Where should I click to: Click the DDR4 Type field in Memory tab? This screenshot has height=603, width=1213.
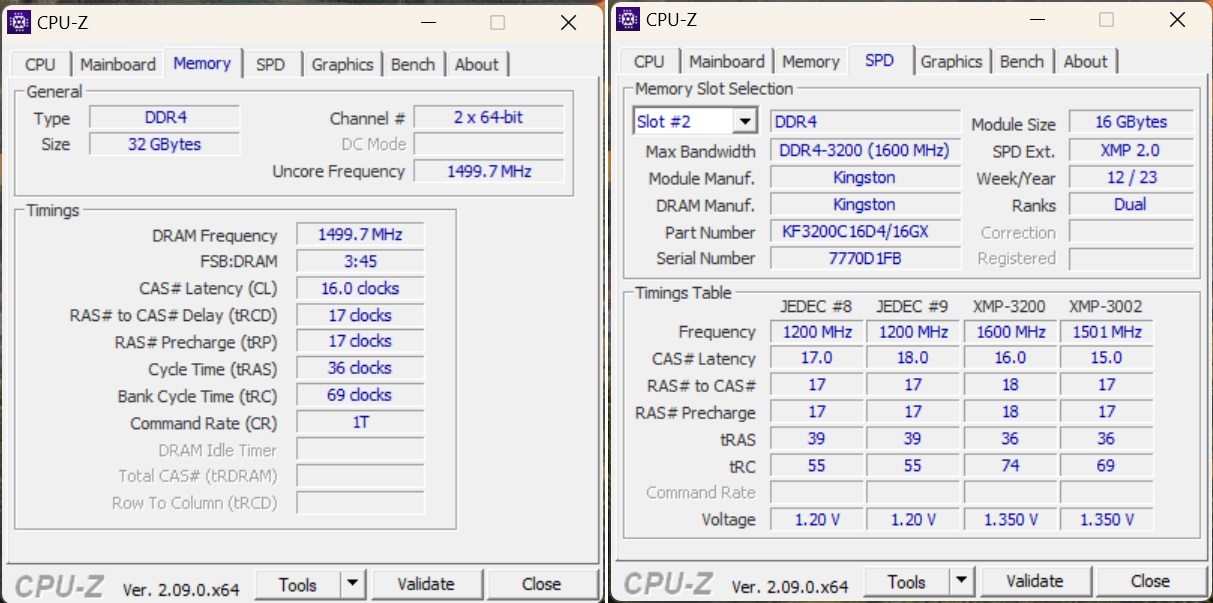[165, 117]
